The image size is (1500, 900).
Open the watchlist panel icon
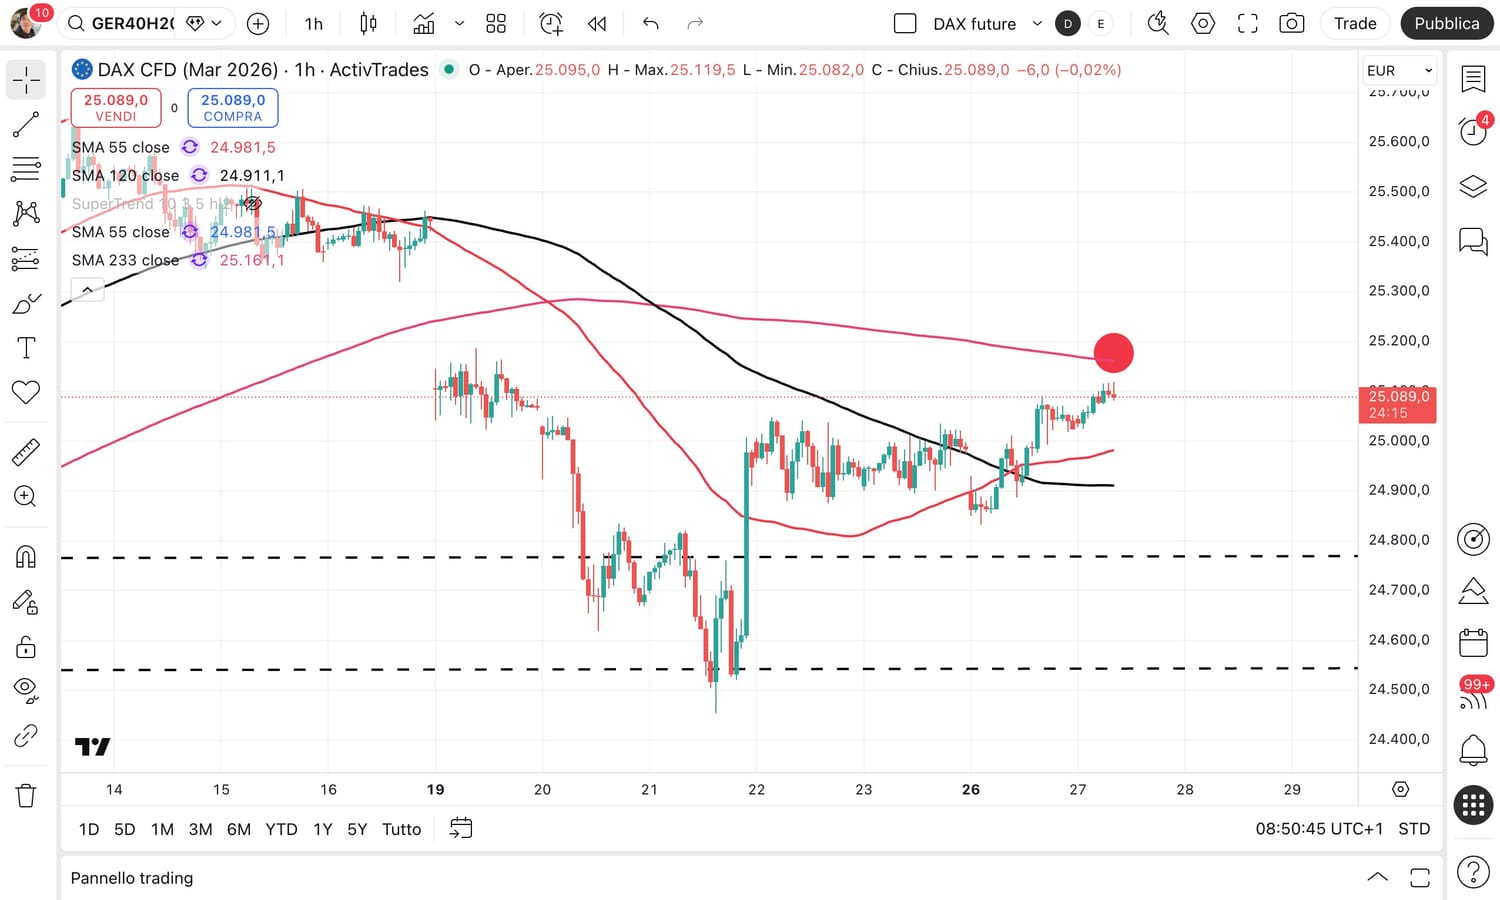pyautogui.click(x=1473, y=79)
